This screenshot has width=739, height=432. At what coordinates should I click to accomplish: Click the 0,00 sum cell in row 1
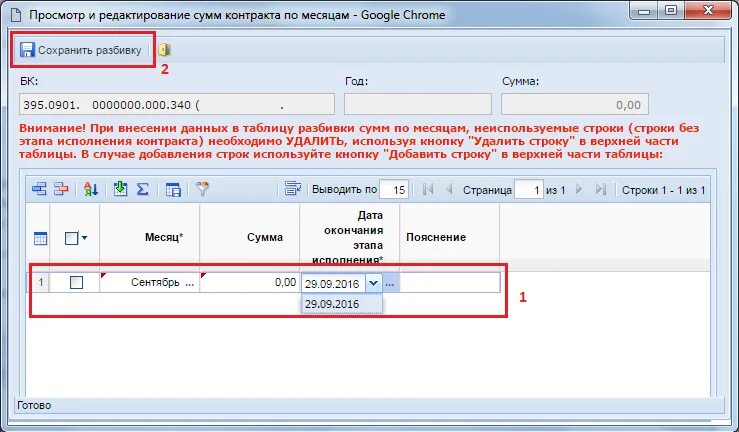[250, 282]
